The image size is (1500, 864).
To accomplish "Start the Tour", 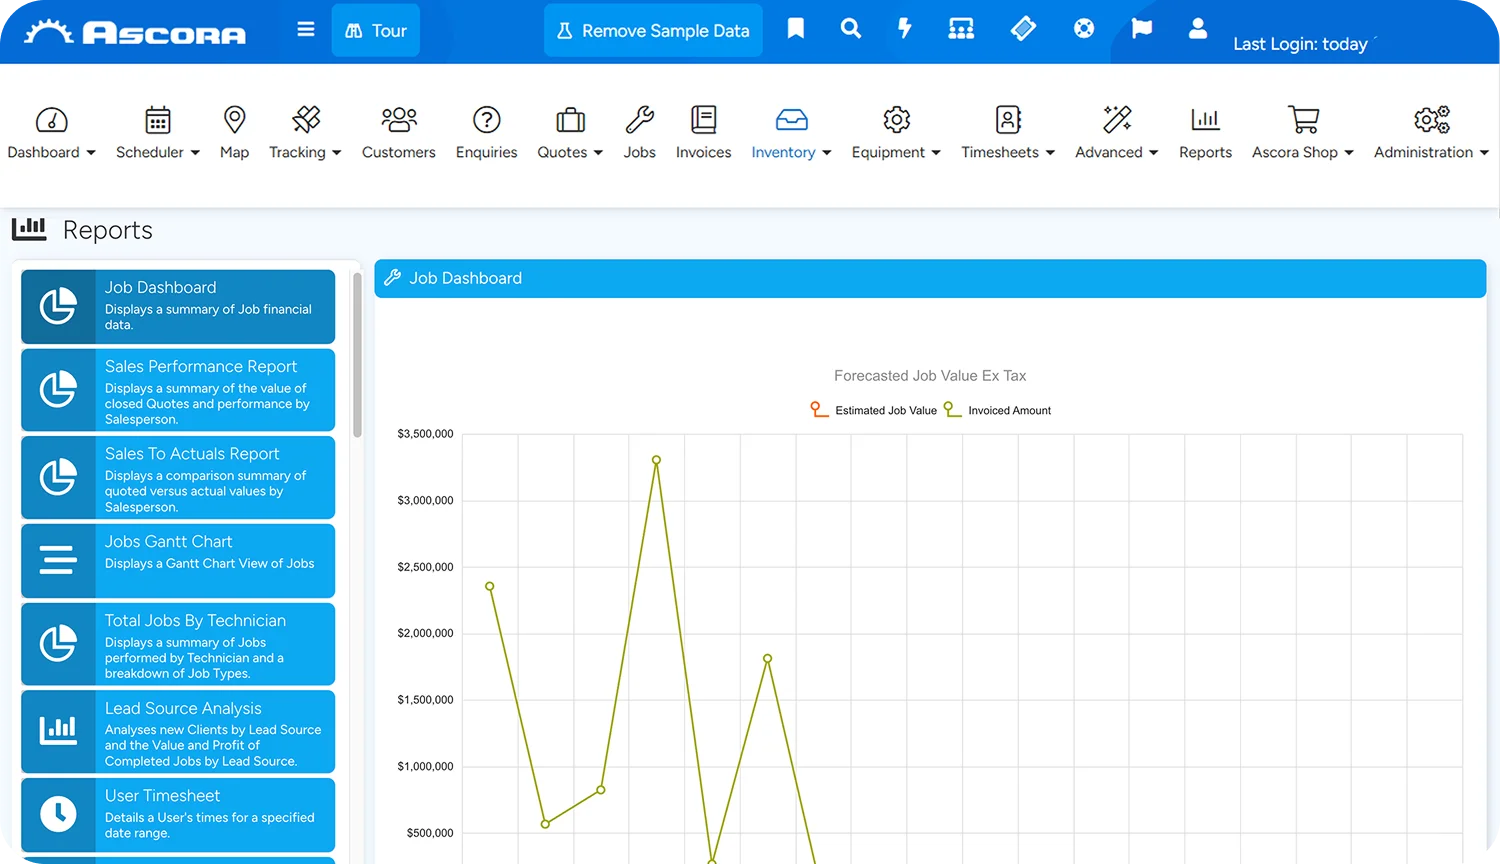I will pos(376,31).
